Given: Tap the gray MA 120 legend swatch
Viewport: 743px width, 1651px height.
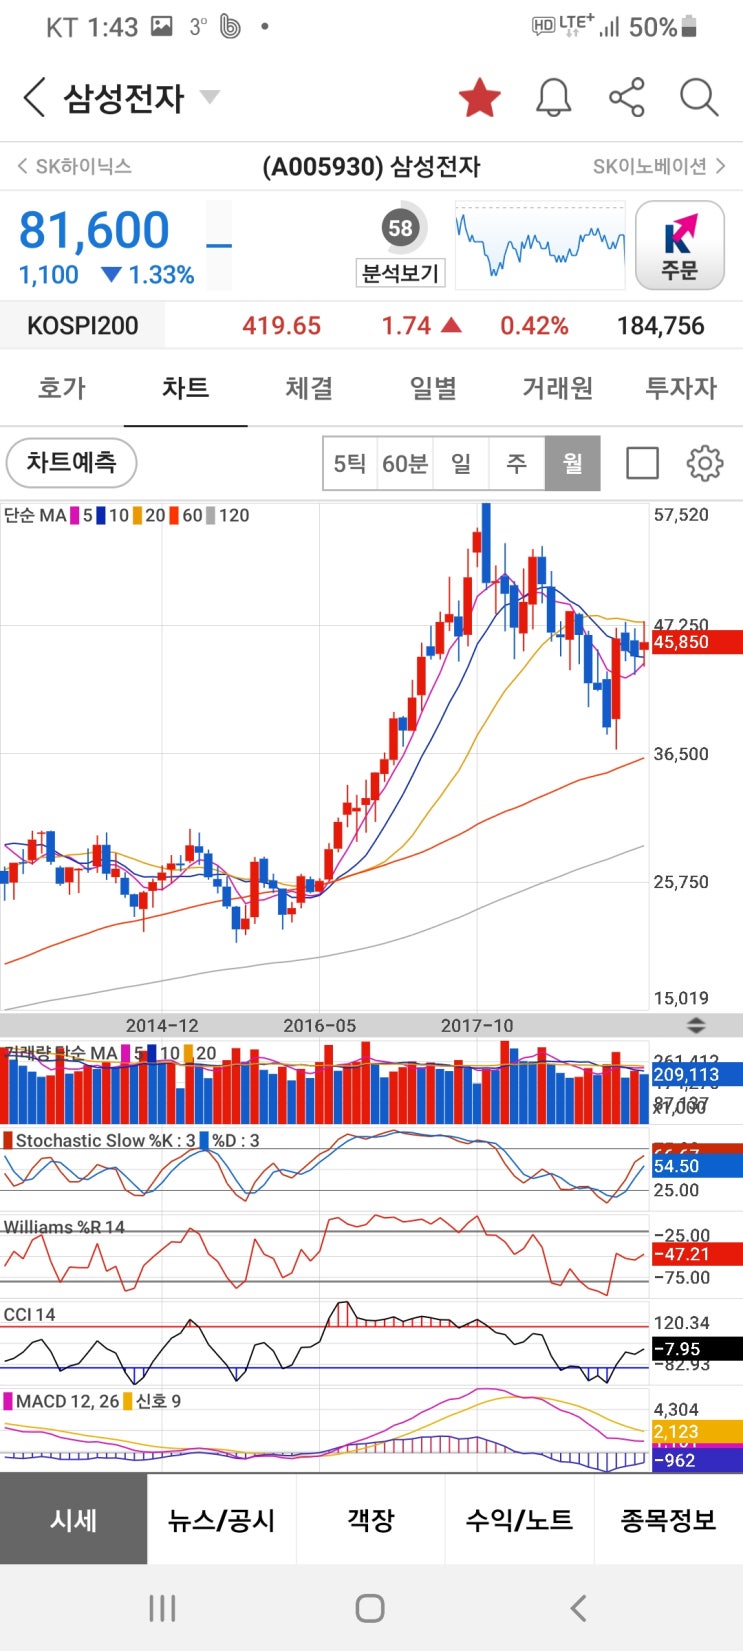Looking at the screenshot, I should [x=211, y=516].
